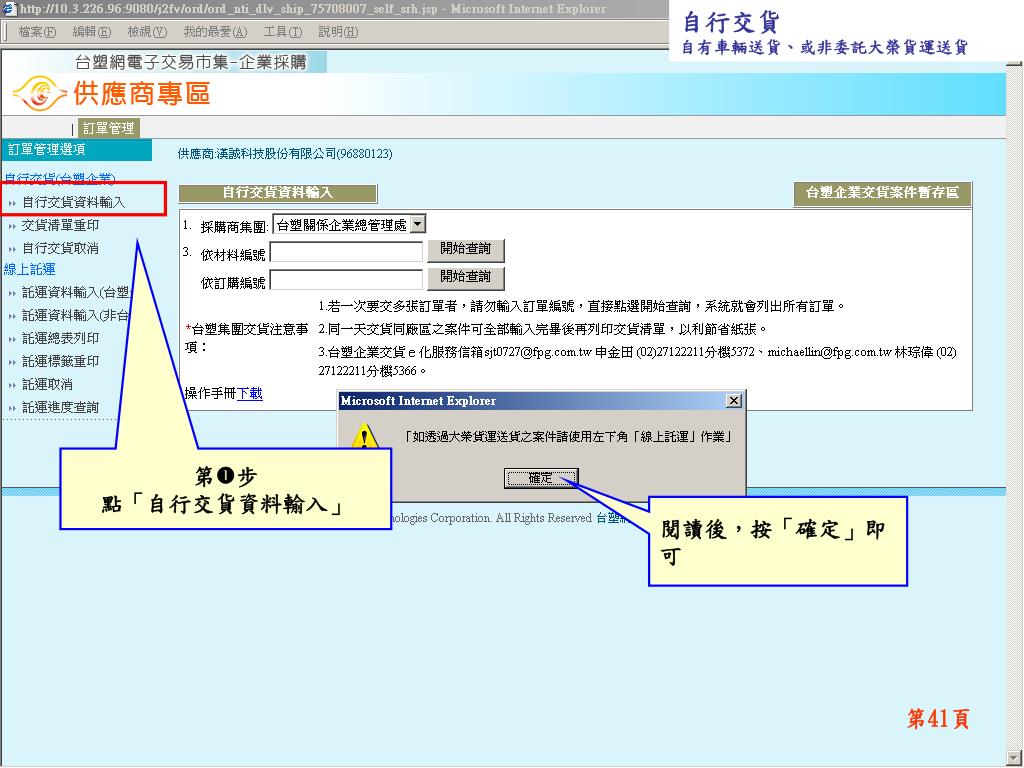Click the 自行交貨資料輸入 header button
The height and width of the screenshot is (768, 1024).
pyautogui.click(x=278, y=193)
